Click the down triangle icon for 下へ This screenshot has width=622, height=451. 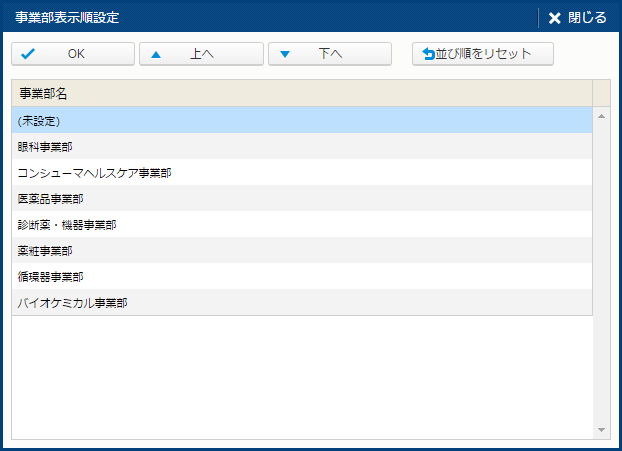click(x=285, y=54)
